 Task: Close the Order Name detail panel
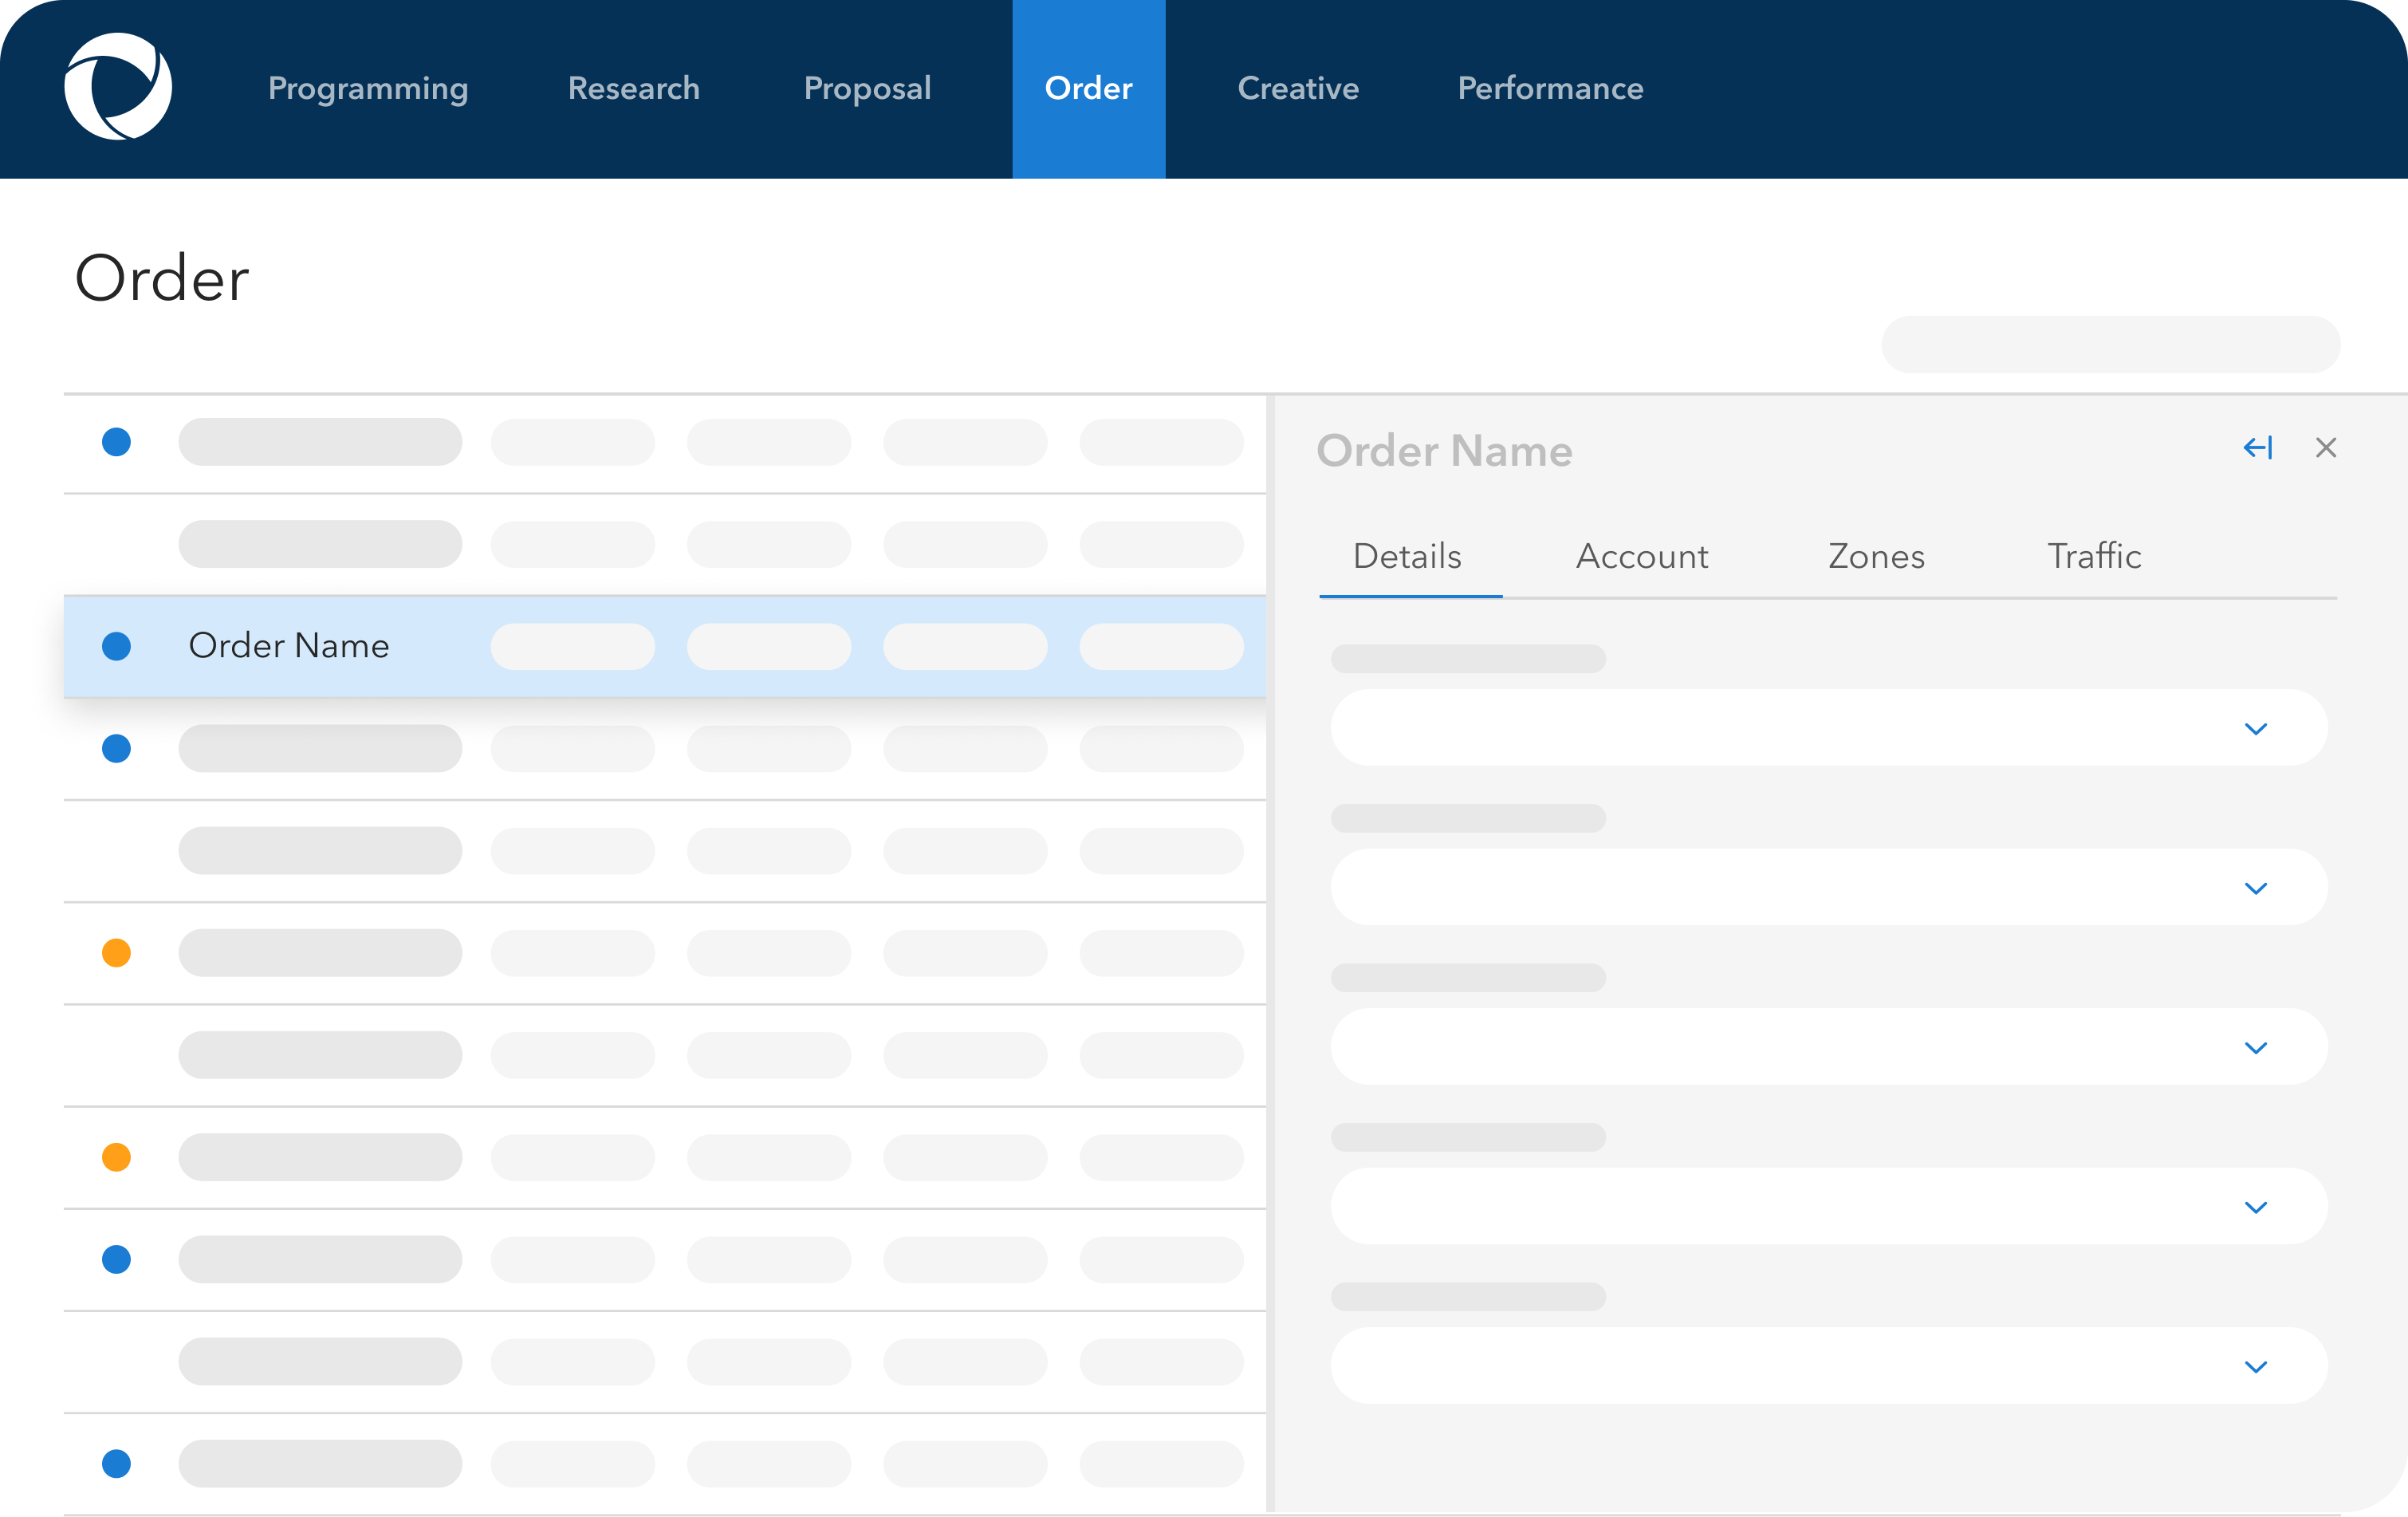point(2327,447)
